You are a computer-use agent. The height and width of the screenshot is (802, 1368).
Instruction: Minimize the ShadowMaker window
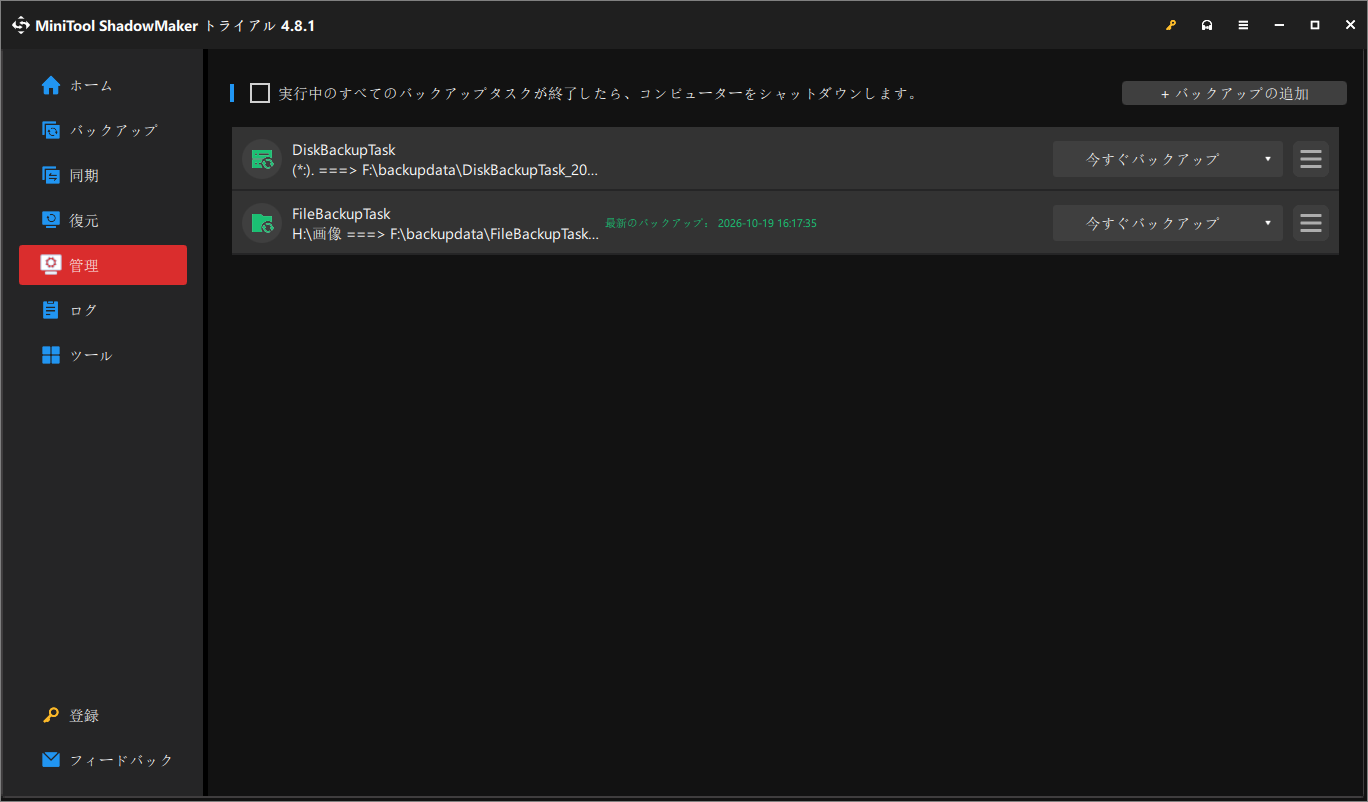(1279, 25)
